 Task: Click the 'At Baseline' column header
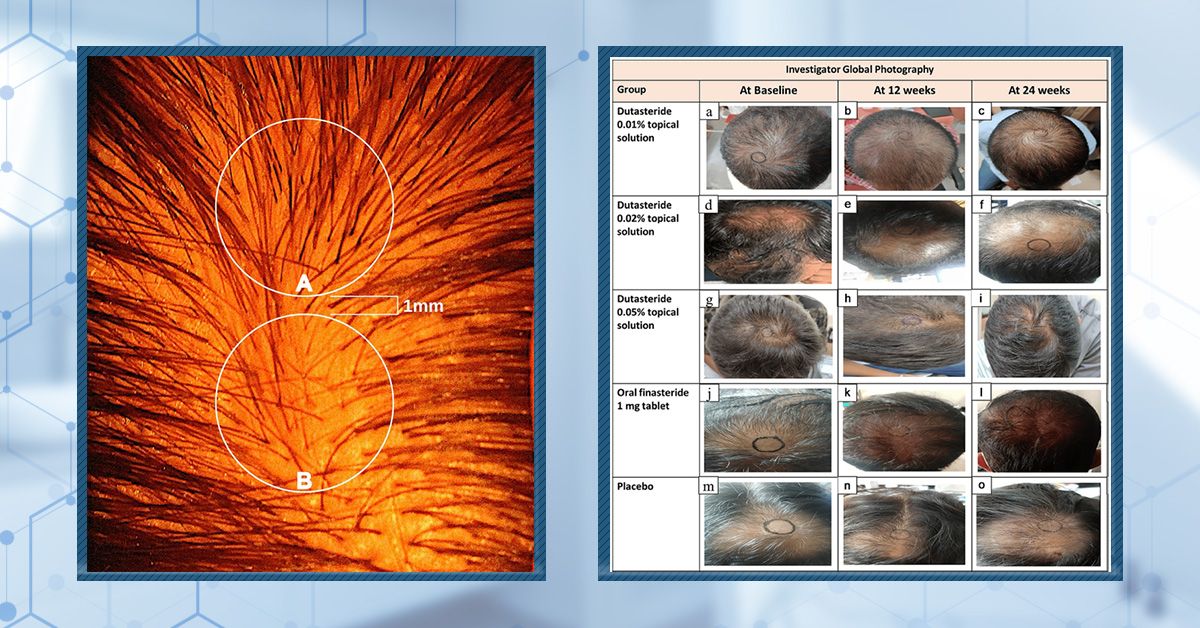[768, 90]
